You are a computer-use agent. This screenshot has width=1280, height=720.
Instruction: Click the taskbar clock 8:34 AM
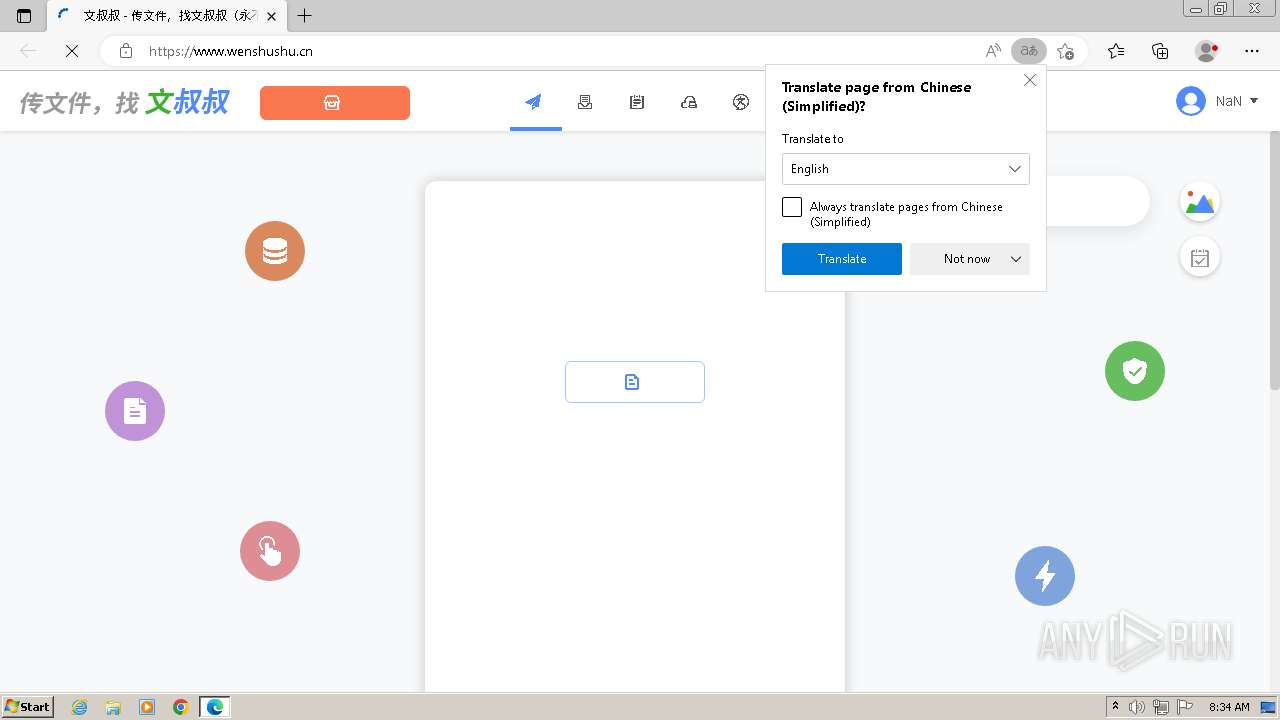pos(1229,707)
